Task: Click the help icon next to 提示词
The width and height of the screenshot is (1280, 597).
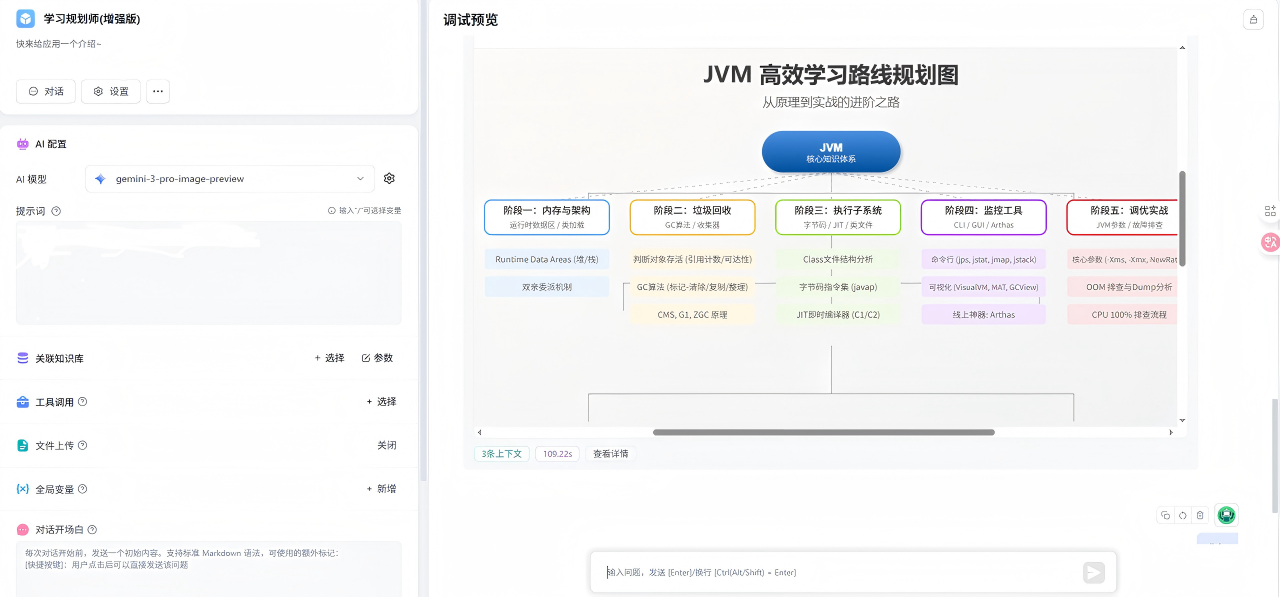Action: [x=56, y=211]
